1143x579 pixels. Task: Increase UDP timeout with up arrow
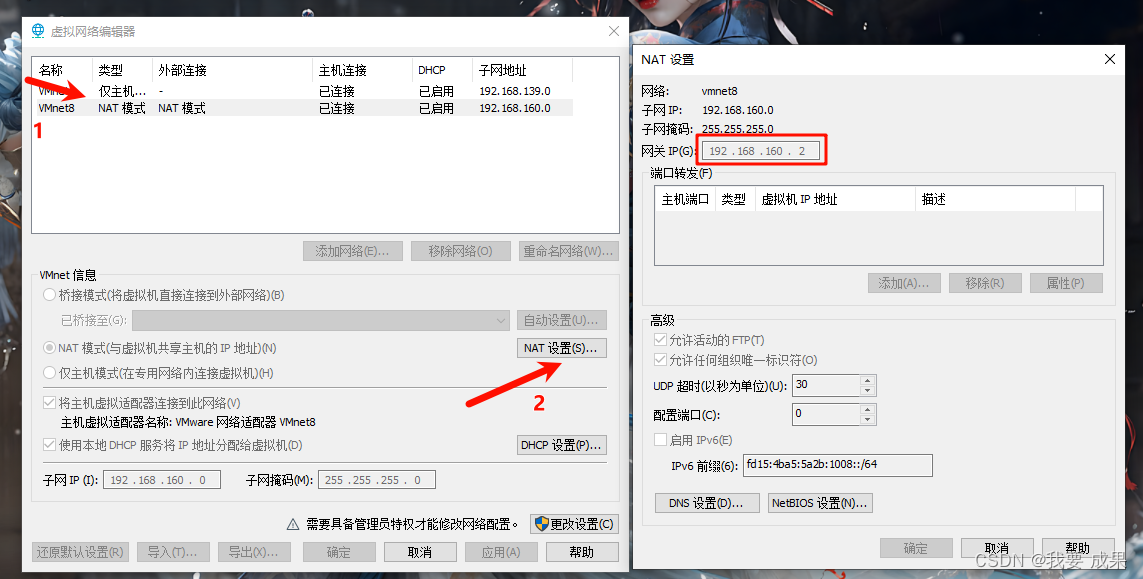tap(867, 380)
